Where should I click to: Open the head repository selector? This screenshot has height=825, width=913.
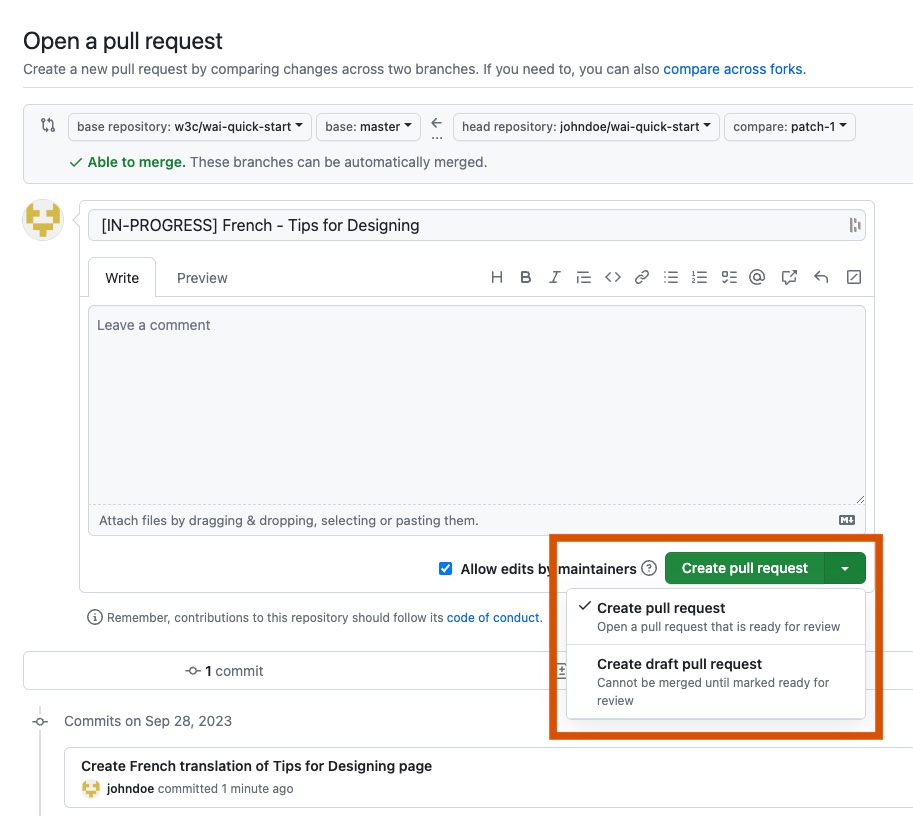586,127
